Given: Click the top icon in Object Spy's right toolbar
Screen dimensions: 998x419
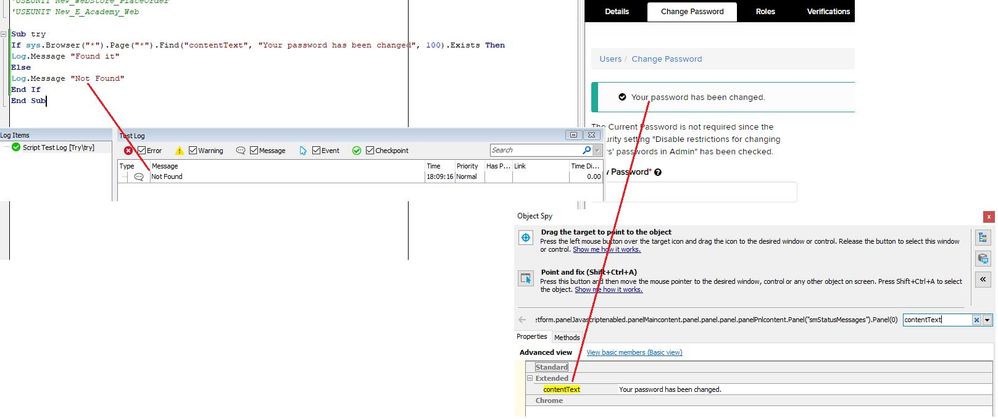Looking at the screenshot, I should [982, 237].
